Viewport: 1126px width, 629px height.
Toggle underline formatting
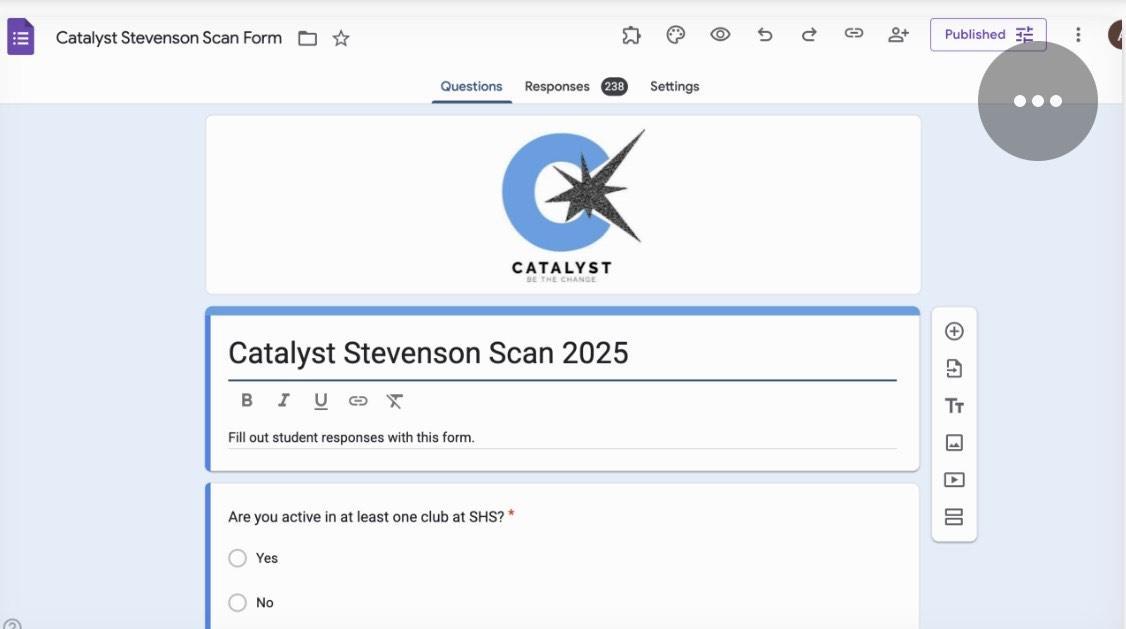click(x=321, y=401)
